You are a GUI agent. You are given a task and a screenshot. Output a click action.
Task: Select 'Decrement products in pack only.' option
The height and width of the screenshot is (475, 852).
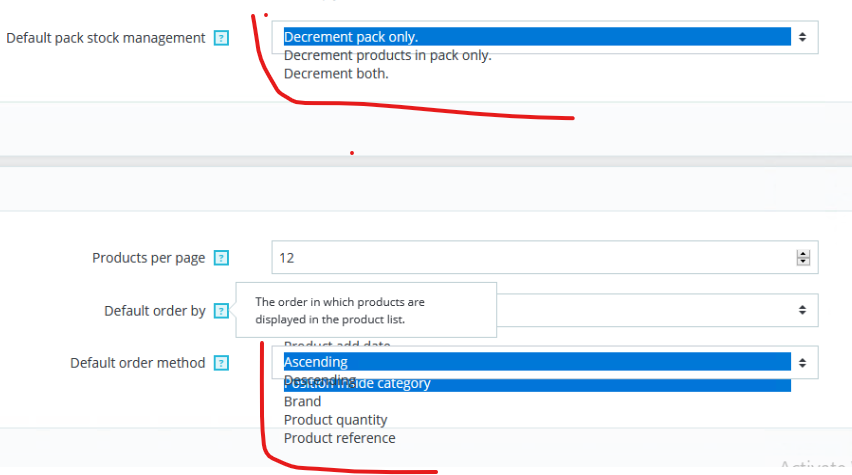click(x=387, y=55)
